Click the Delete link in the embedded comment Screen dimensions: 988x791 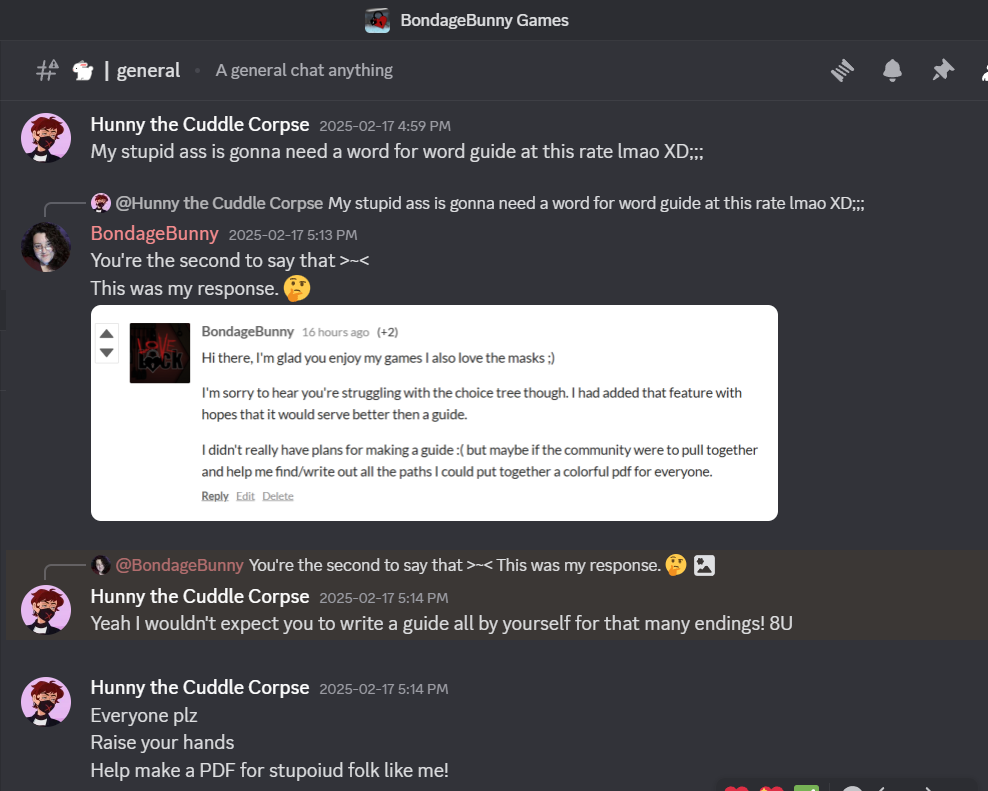point(278,496)
